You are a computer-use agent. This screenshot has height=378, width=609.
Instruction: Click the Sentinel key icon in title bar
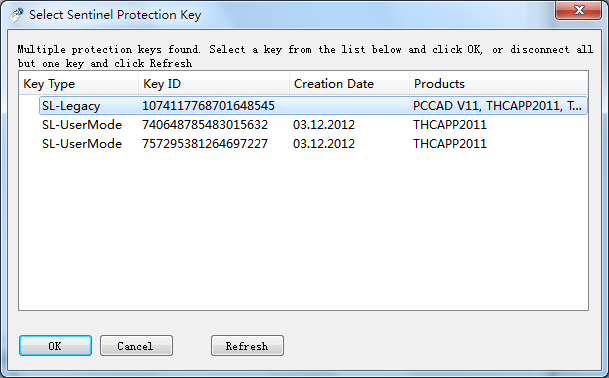[x=16, y=15]
